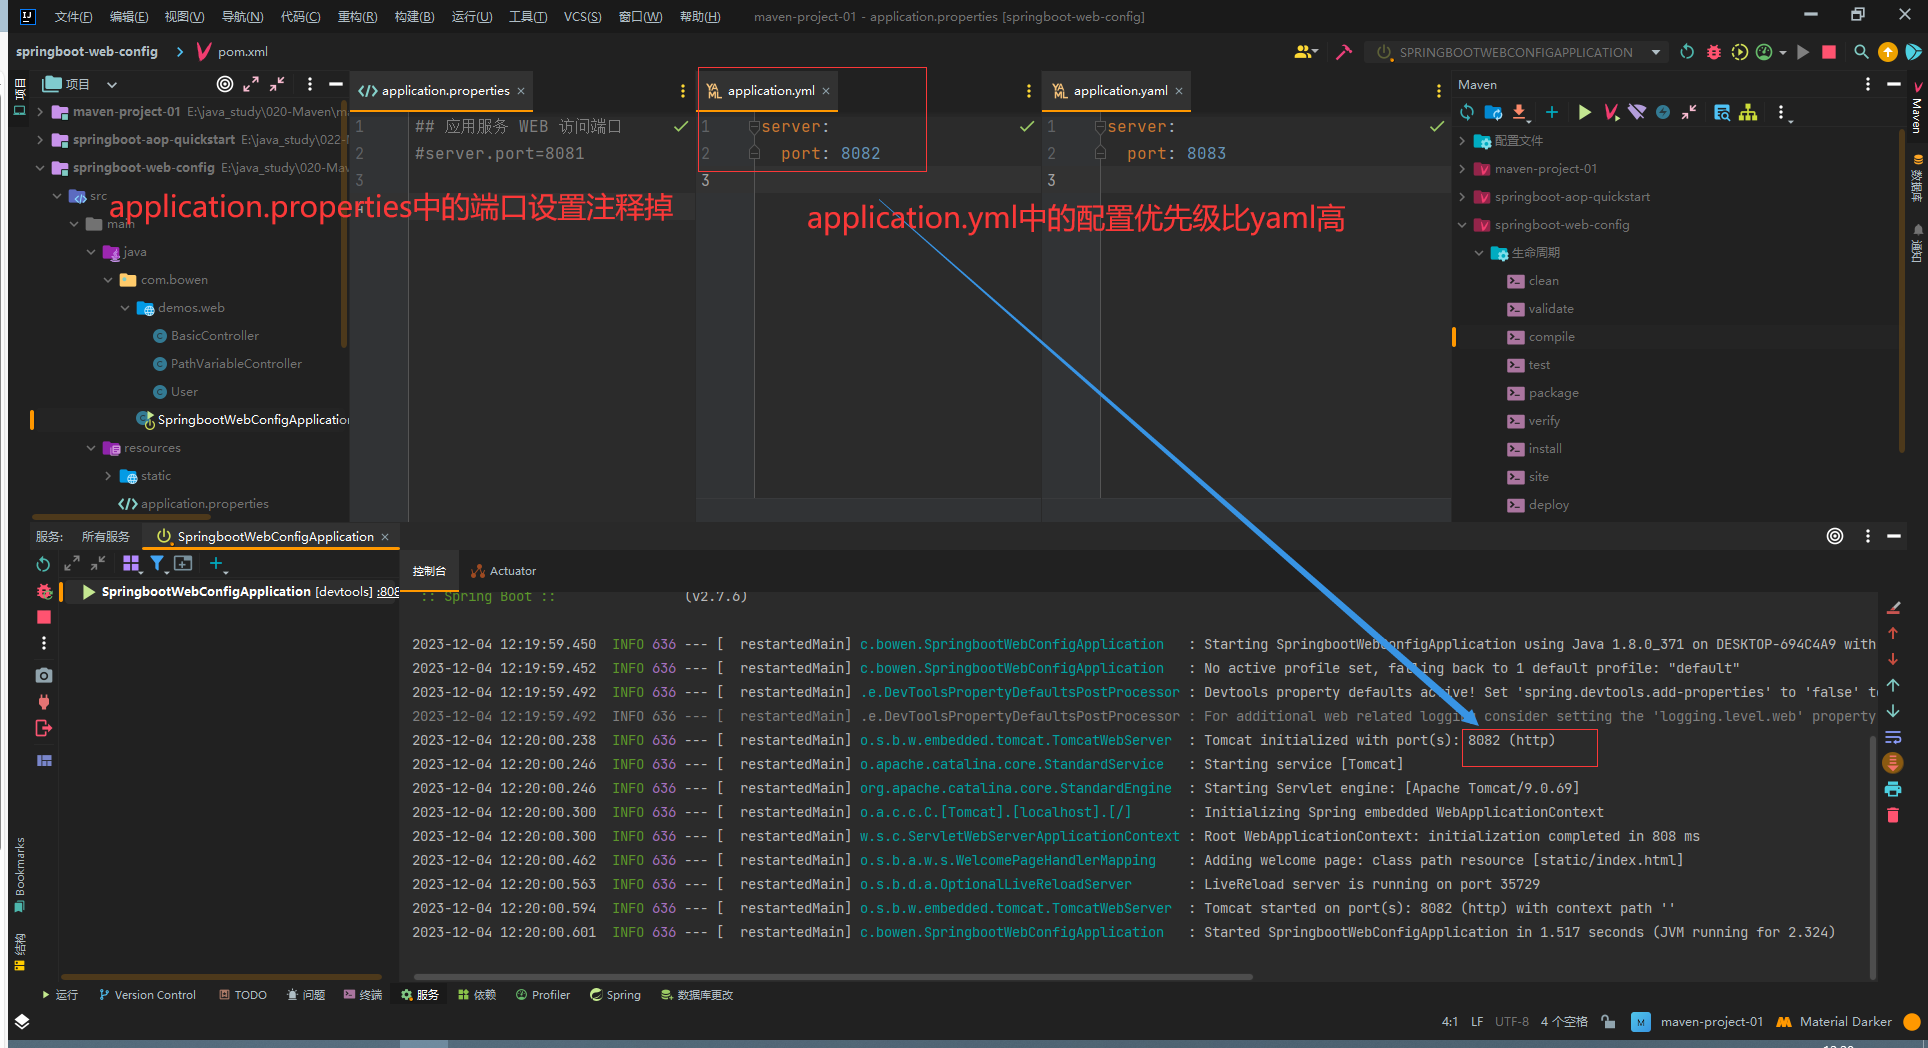Open 文件(F) menu
The height and width of the screenshot is (1048, 1928).
[x=73, y=16]
